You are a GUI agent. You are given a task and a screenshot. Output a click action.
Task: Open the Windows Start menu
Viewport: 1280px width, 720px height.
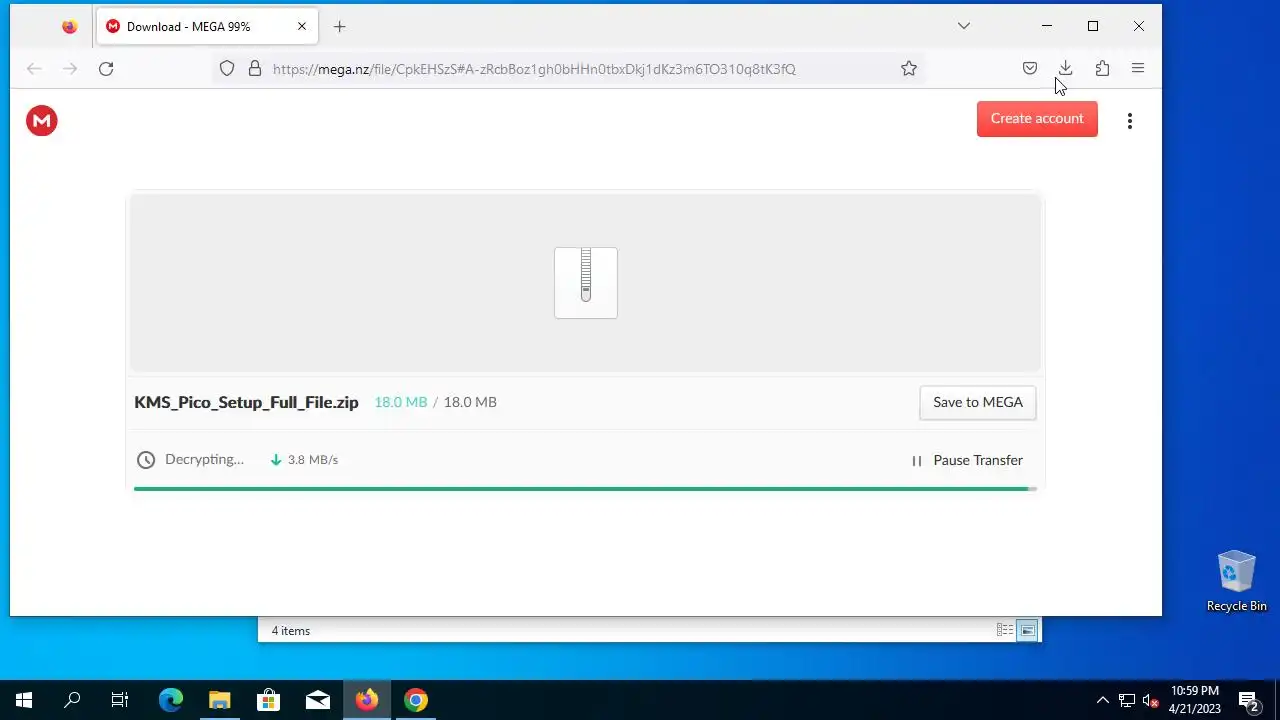click(x=24, y=700)
